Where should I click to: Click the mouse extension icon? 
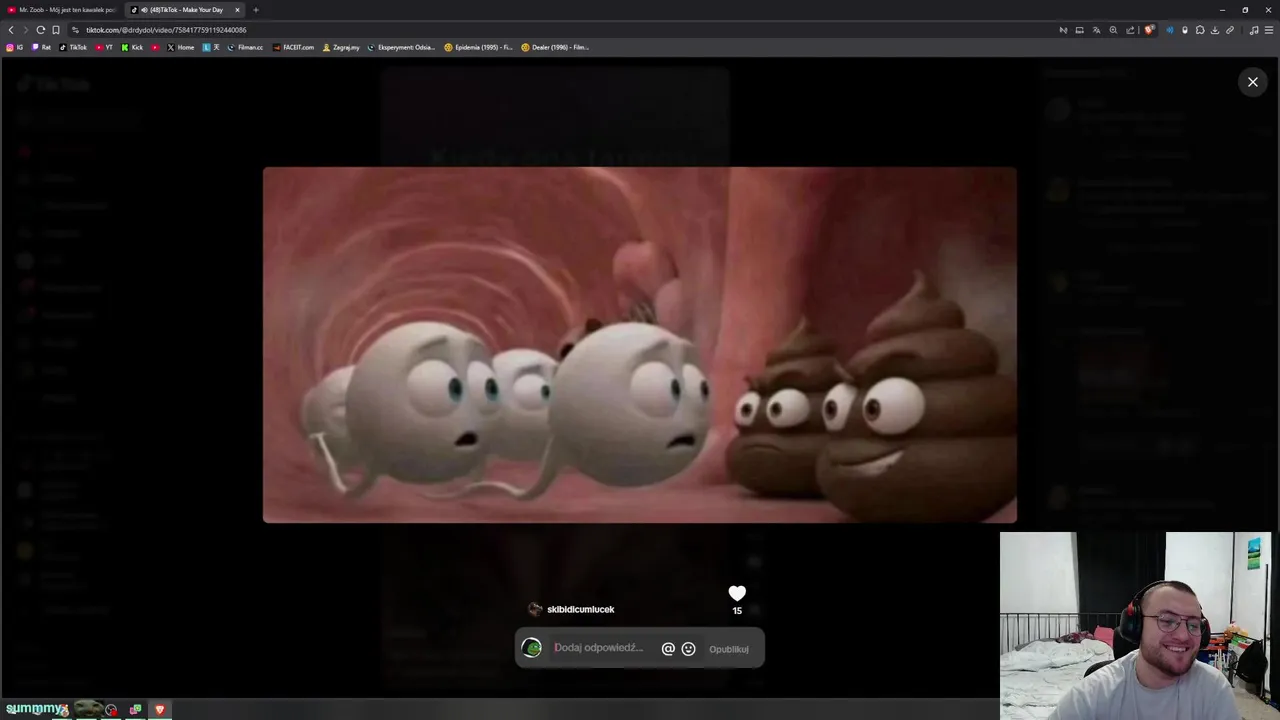tap(1185, 30)
